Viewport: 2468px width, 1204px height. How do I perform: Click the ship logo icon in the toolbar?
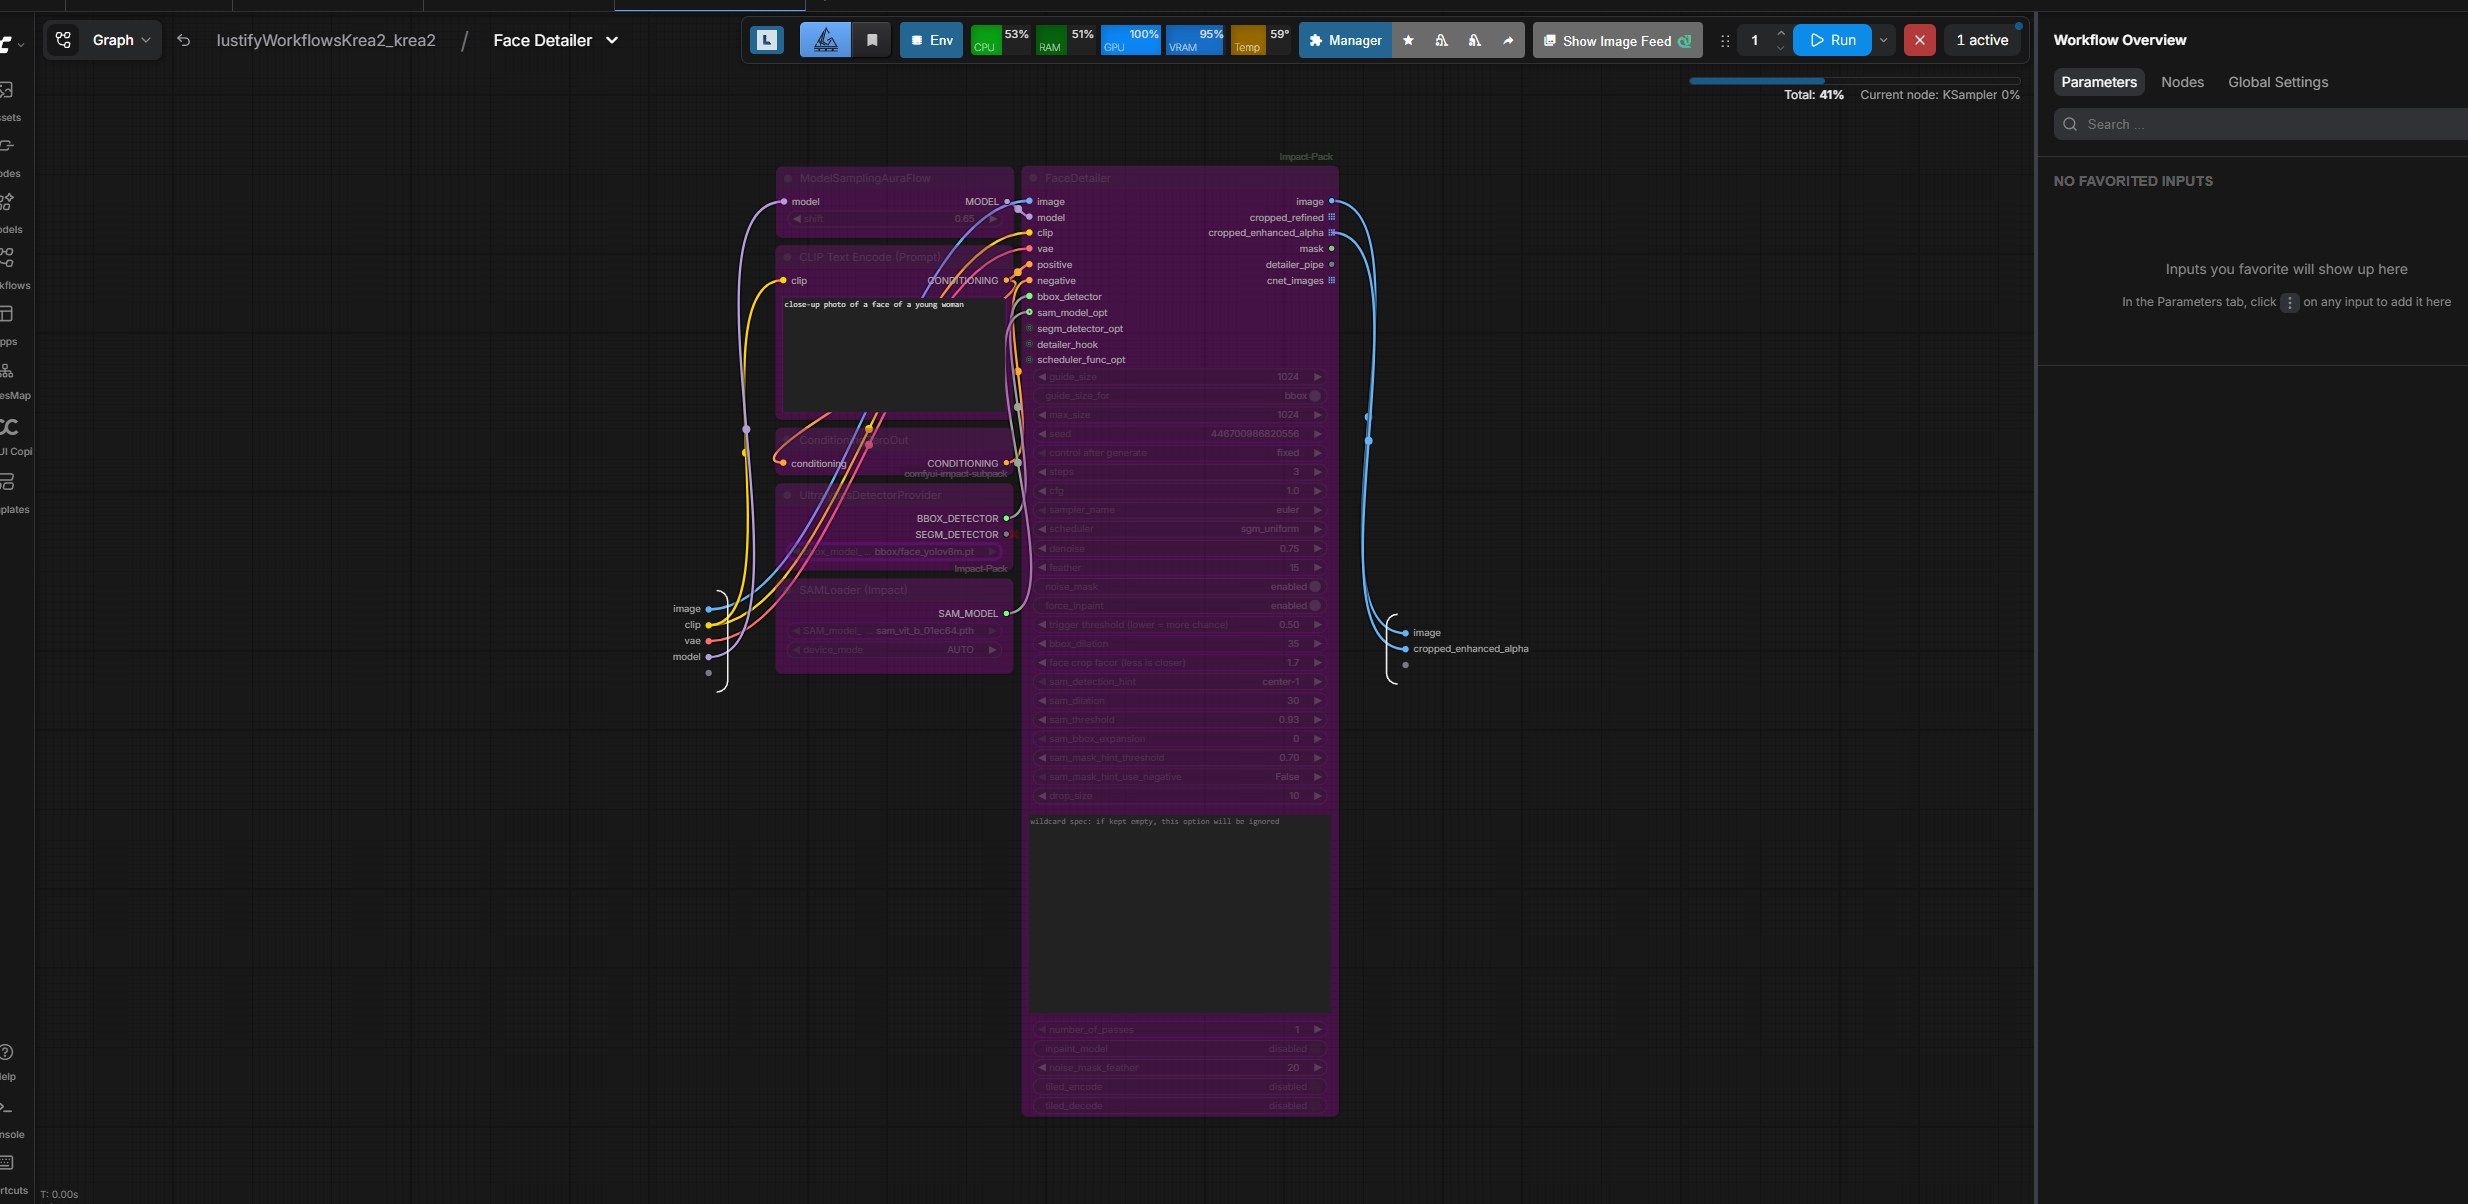point(826,40)
